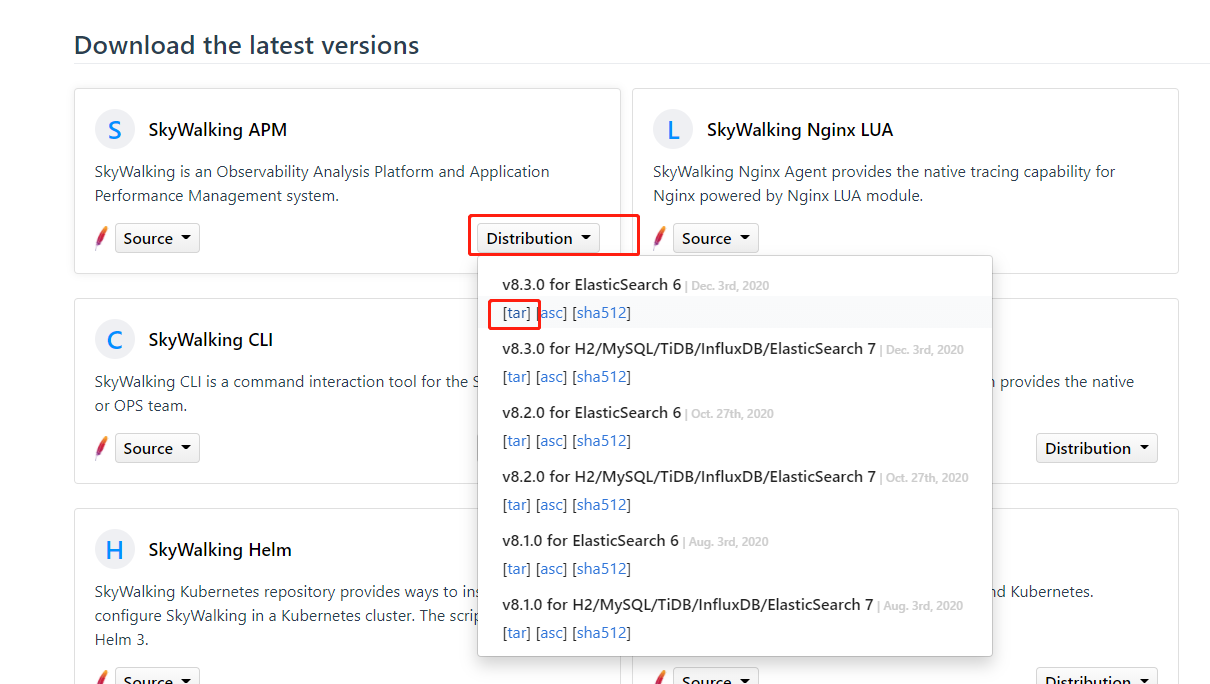Screen dimensions: 1210x684
Task: Open Source dropdown in SkyWalking CLI card
Action: pyautogui.click(x=157, y=448)
